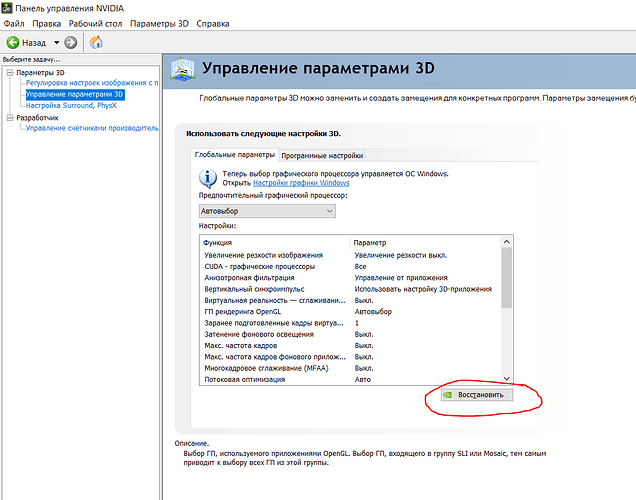The width and height of the screenshot is (636, 500).
Task: Select Управление счетчиками производительности item
Action: point(92,128)
